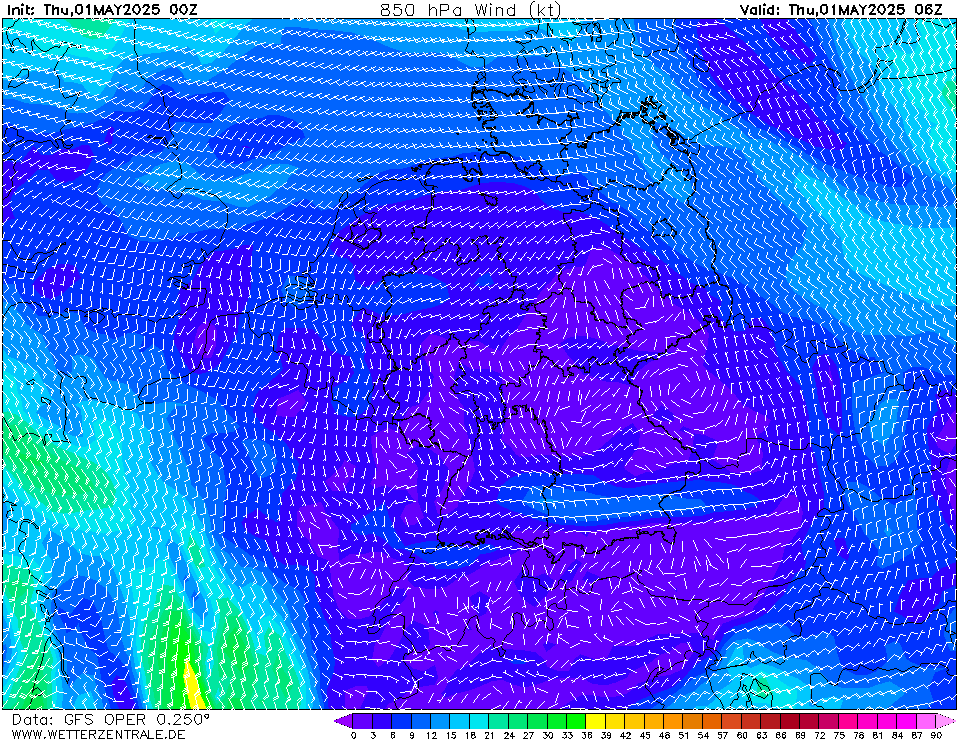The width and height of the screenshot is (959, 741).
Task: Click the '45' legend scale label
Action: tap(645, 735)
